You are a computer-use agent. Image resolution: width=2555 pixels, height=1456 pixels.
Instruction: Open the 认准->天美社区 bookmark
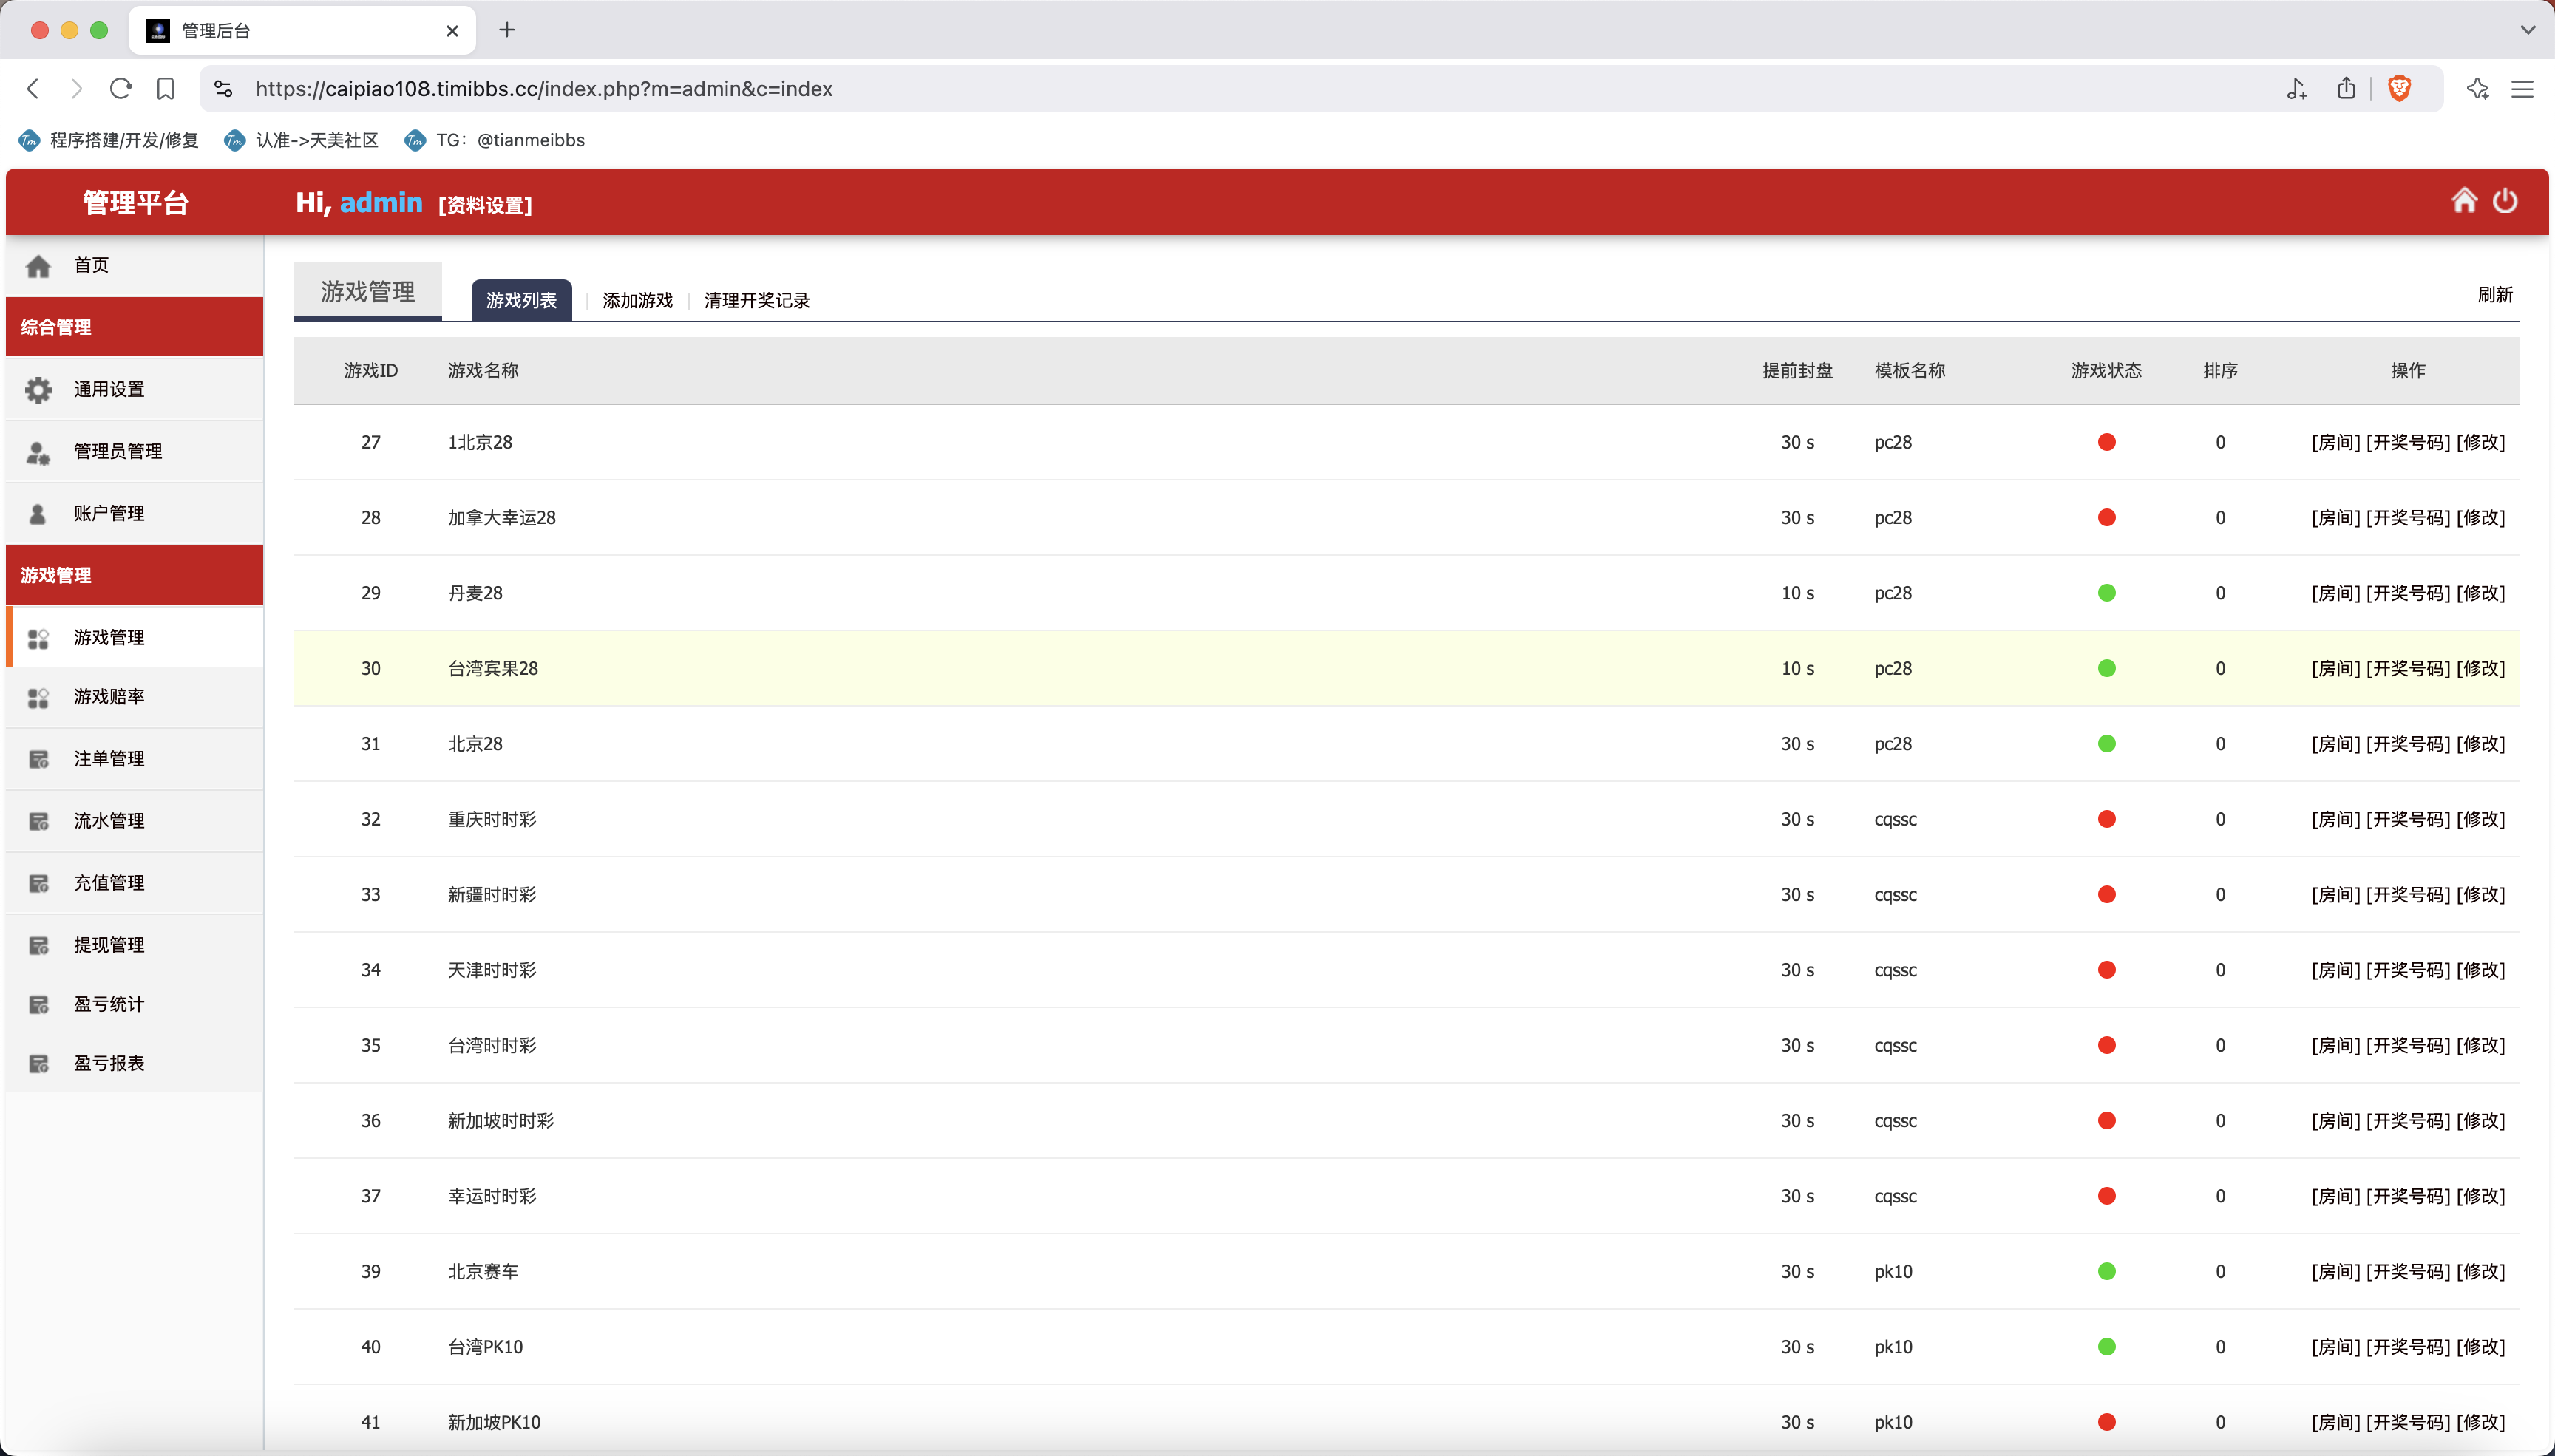click(x=302, y=140)
